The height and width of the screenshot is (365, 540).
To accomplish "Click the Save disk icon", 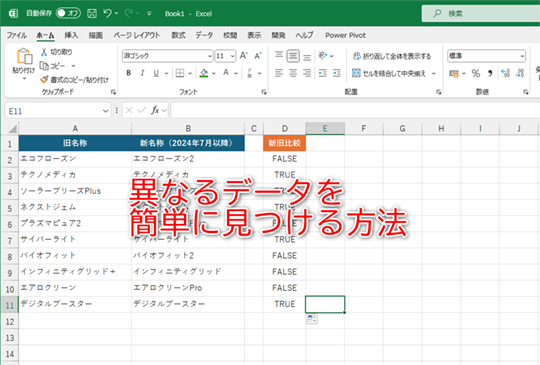I will (x=92, y=13).
